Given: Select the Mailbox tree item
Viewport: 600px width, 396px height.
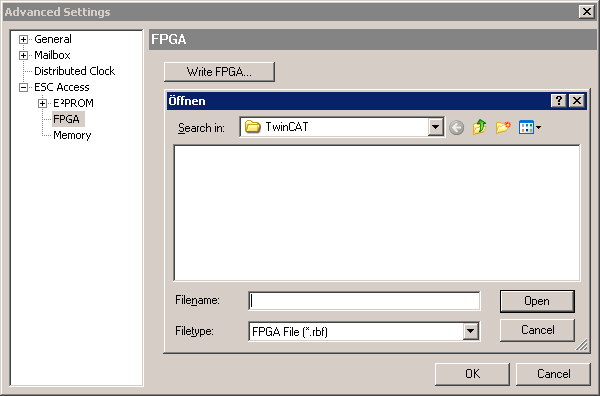Looking at the screenshot, I should pyautogui.click(x=52, y=55).
